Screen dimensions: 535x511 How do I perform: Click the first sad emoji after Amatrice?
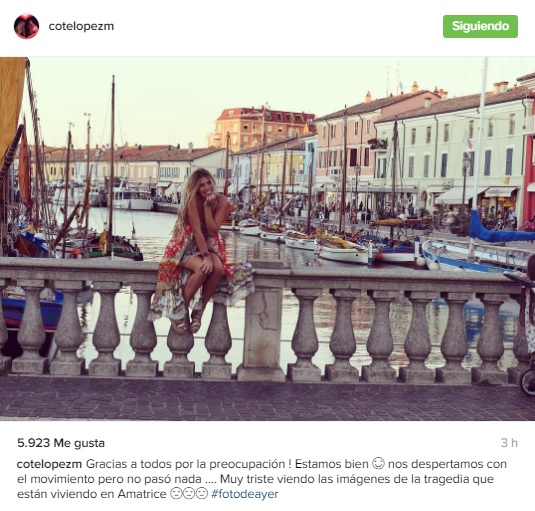pyautogui.click(x=175, y=493)
